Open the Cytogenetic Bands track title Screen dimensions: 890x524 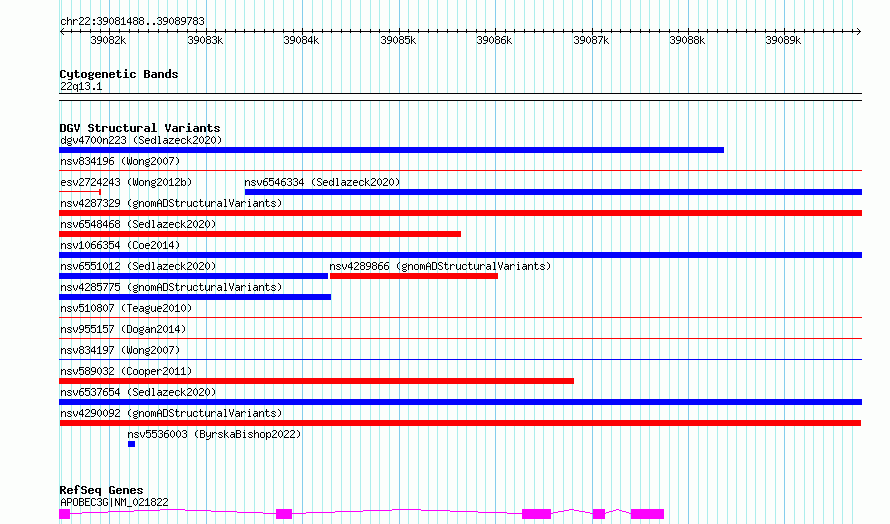pos(119,74)
